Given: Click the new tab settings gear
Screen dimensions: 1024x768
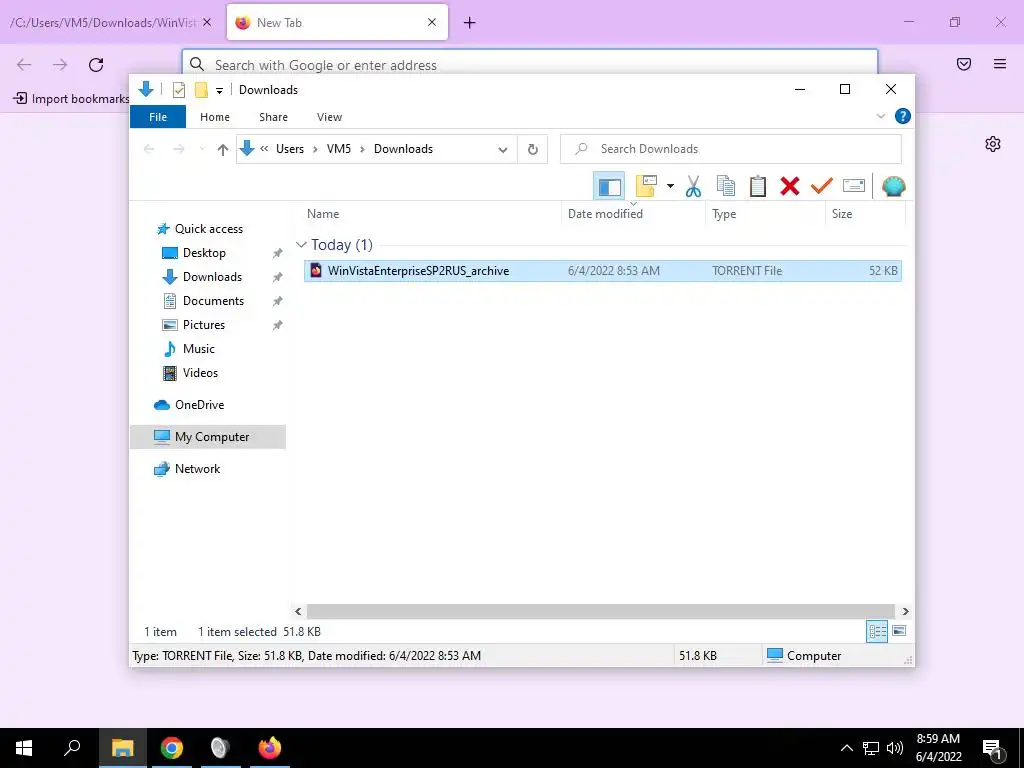Looking at the screenshot, I should point(993,144).
